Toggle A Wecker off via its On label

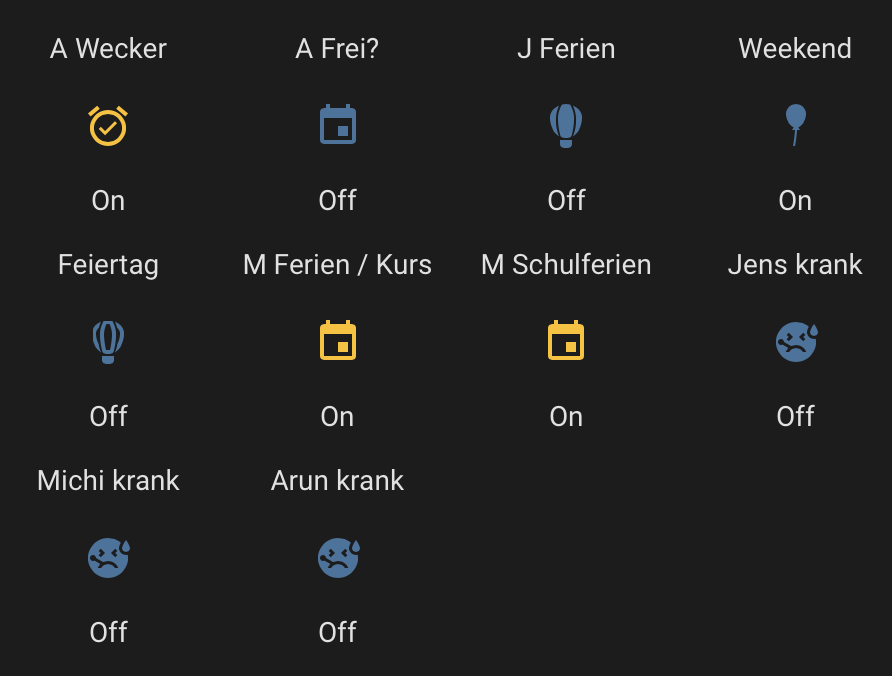[x=108, y=200]
